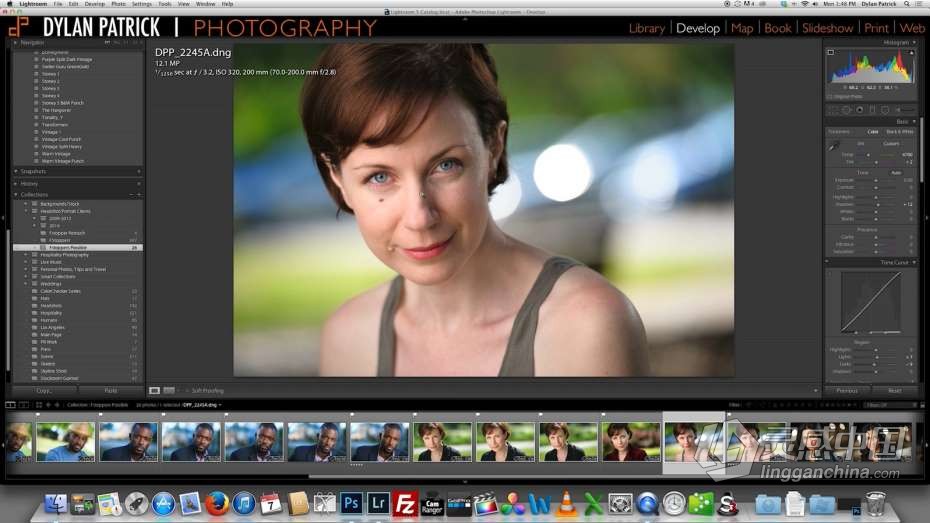Screen dimensions: 930x523
Task: Click the Auto tone button
Action: pyautogui.click(x=896, y=173)
